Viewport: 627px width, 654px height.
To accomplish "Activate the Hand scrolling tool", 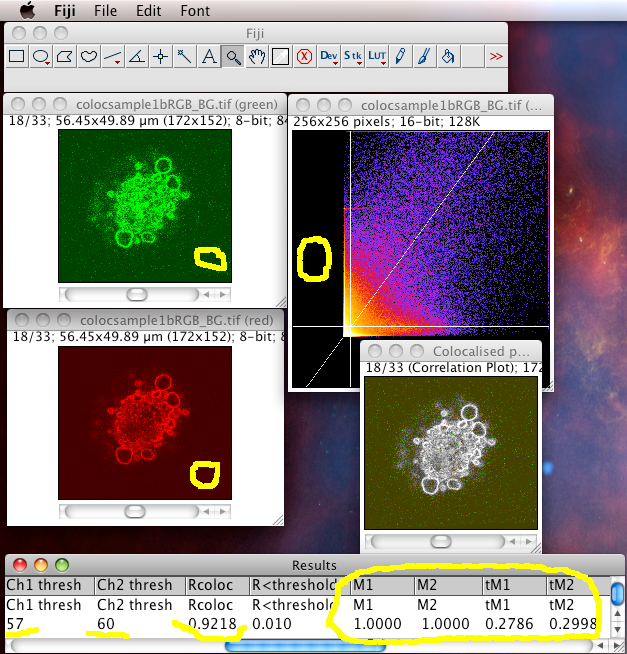I will tap(257, 56).
